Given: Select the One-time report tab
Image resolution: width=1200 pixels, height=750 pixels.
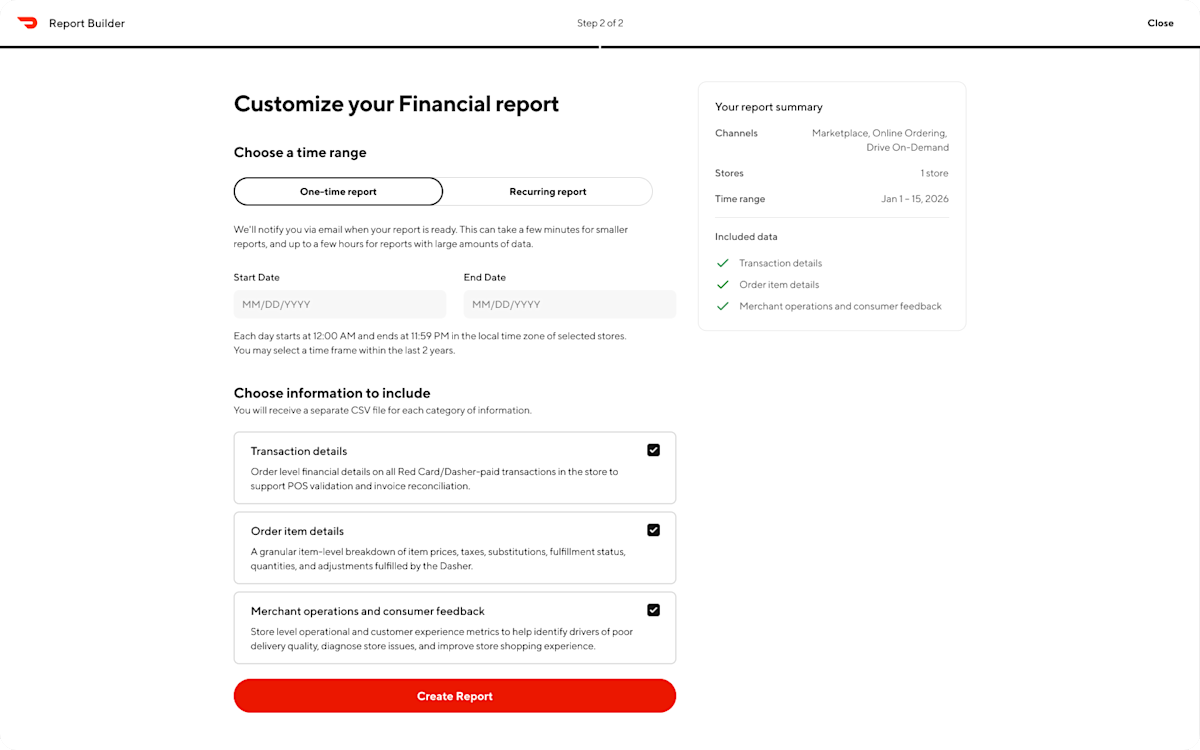Looking at the screenshot, I should [338, 191].
